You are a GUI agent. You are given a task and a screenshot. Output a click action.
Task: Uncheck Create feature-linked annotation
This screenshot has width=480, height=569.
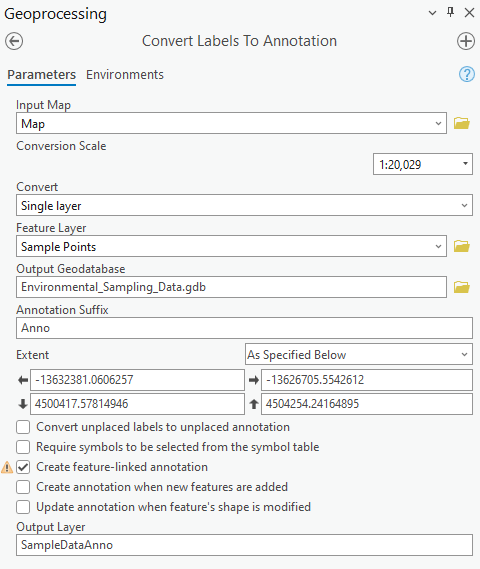pyautogui.click(x=23, y=467)
